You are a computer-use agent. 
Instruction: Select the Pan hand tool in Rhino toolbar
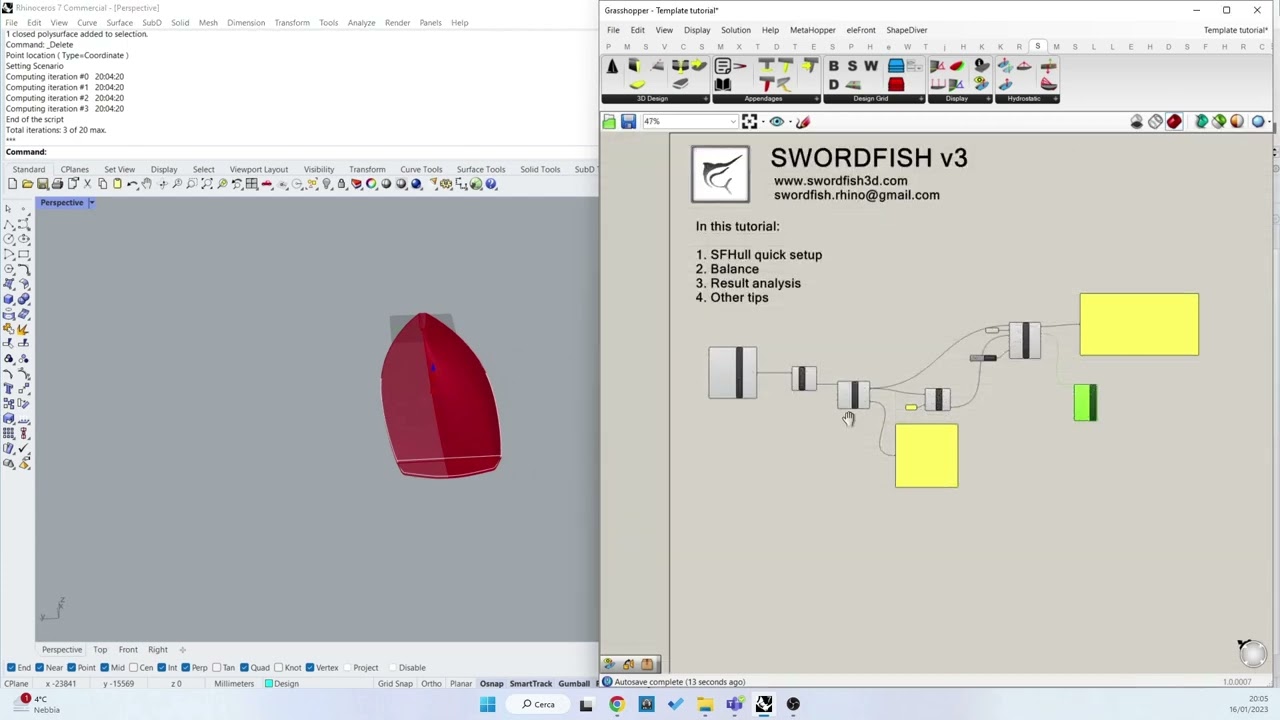pyautogui.click(x=146, y=184)
